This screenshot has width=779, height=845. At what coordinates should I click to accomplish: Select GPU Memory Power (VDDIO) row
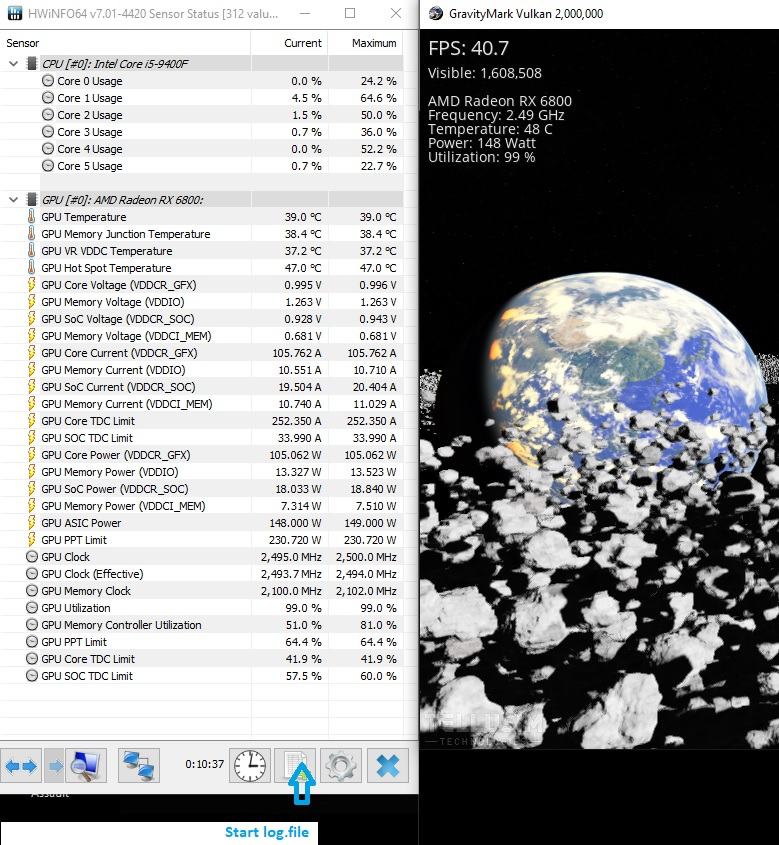[201, 472]
